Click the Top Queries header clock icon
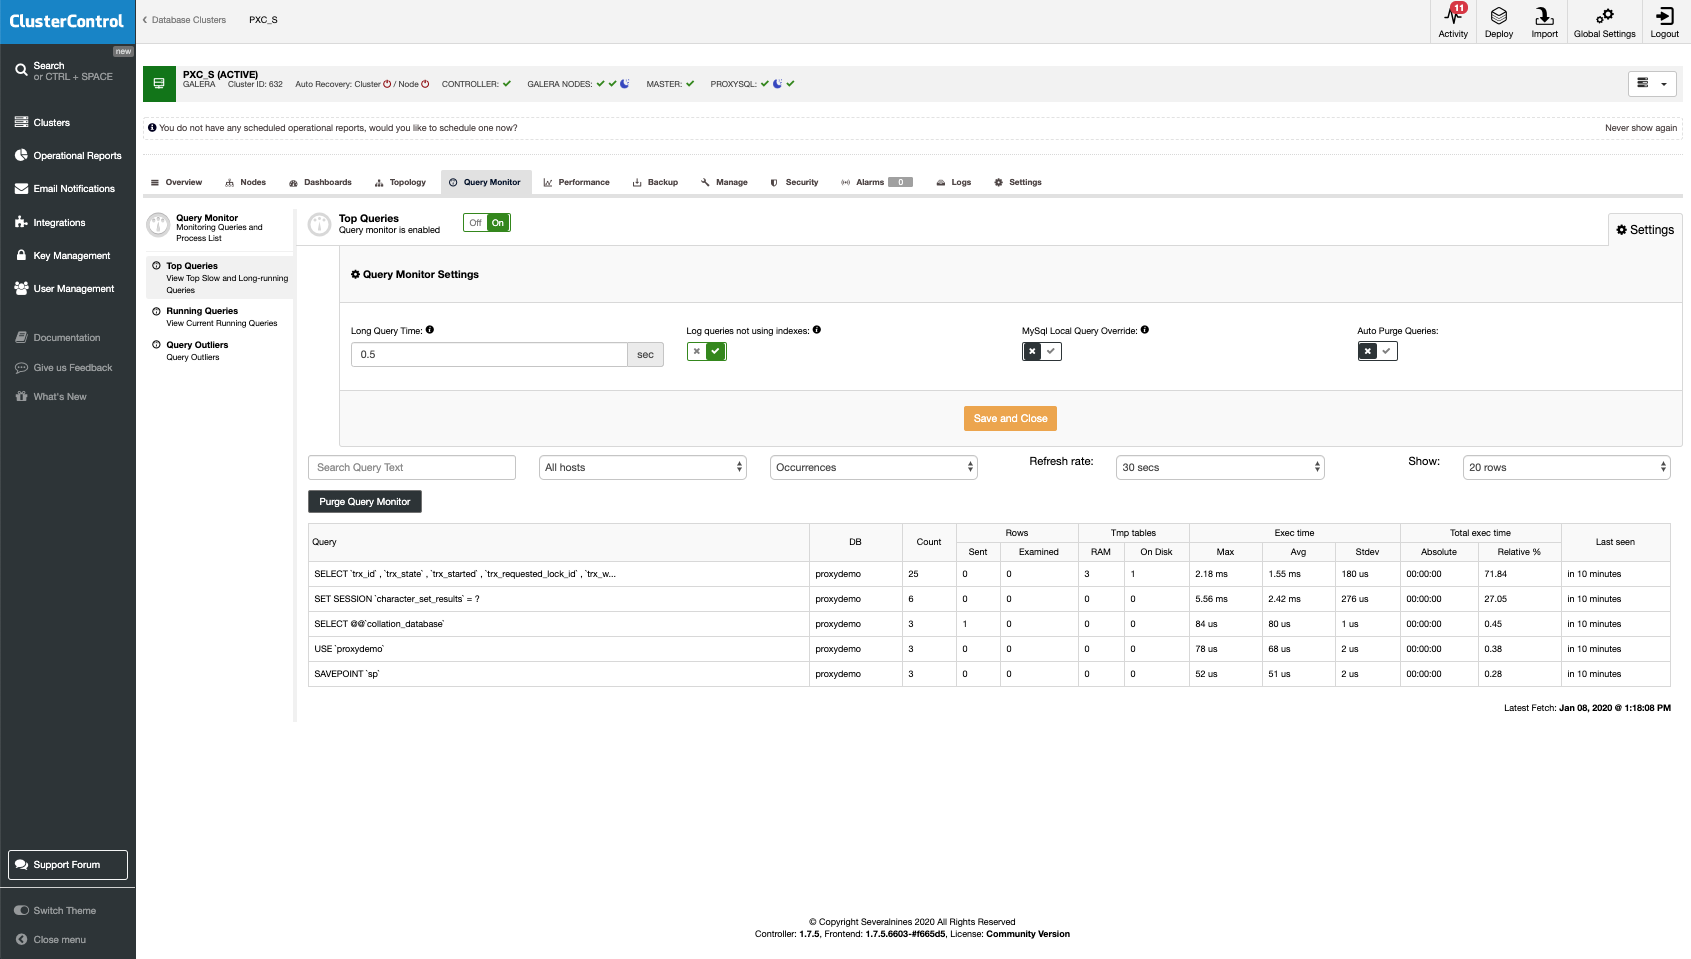Image resolution: width=1691 pixels, height=959 pixels. pyautogui.click(x=319, y=224)
